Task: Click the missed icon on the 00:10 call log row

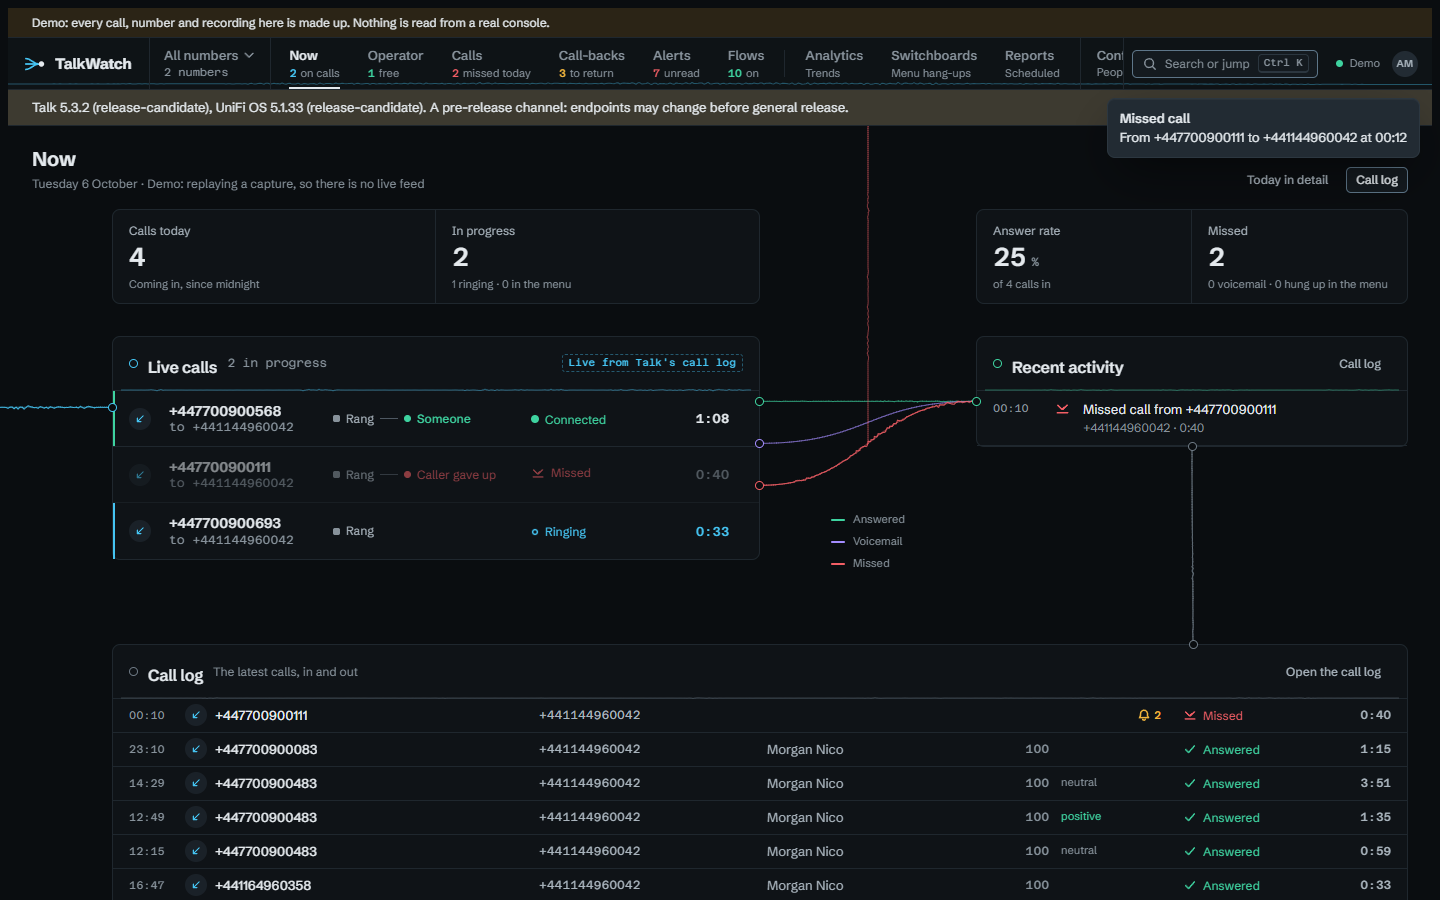Action: [1190, 716]
